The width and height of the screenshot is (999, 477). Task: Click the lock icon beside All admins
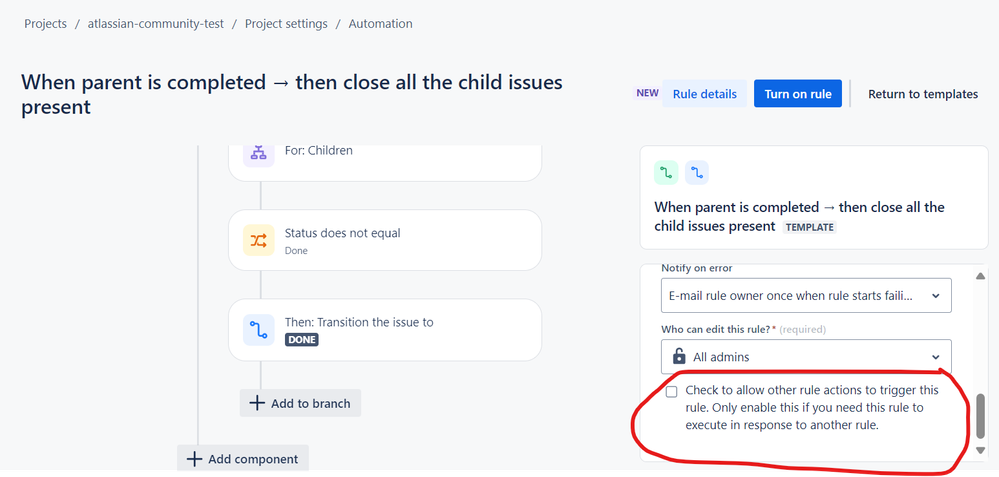(679, 356)
